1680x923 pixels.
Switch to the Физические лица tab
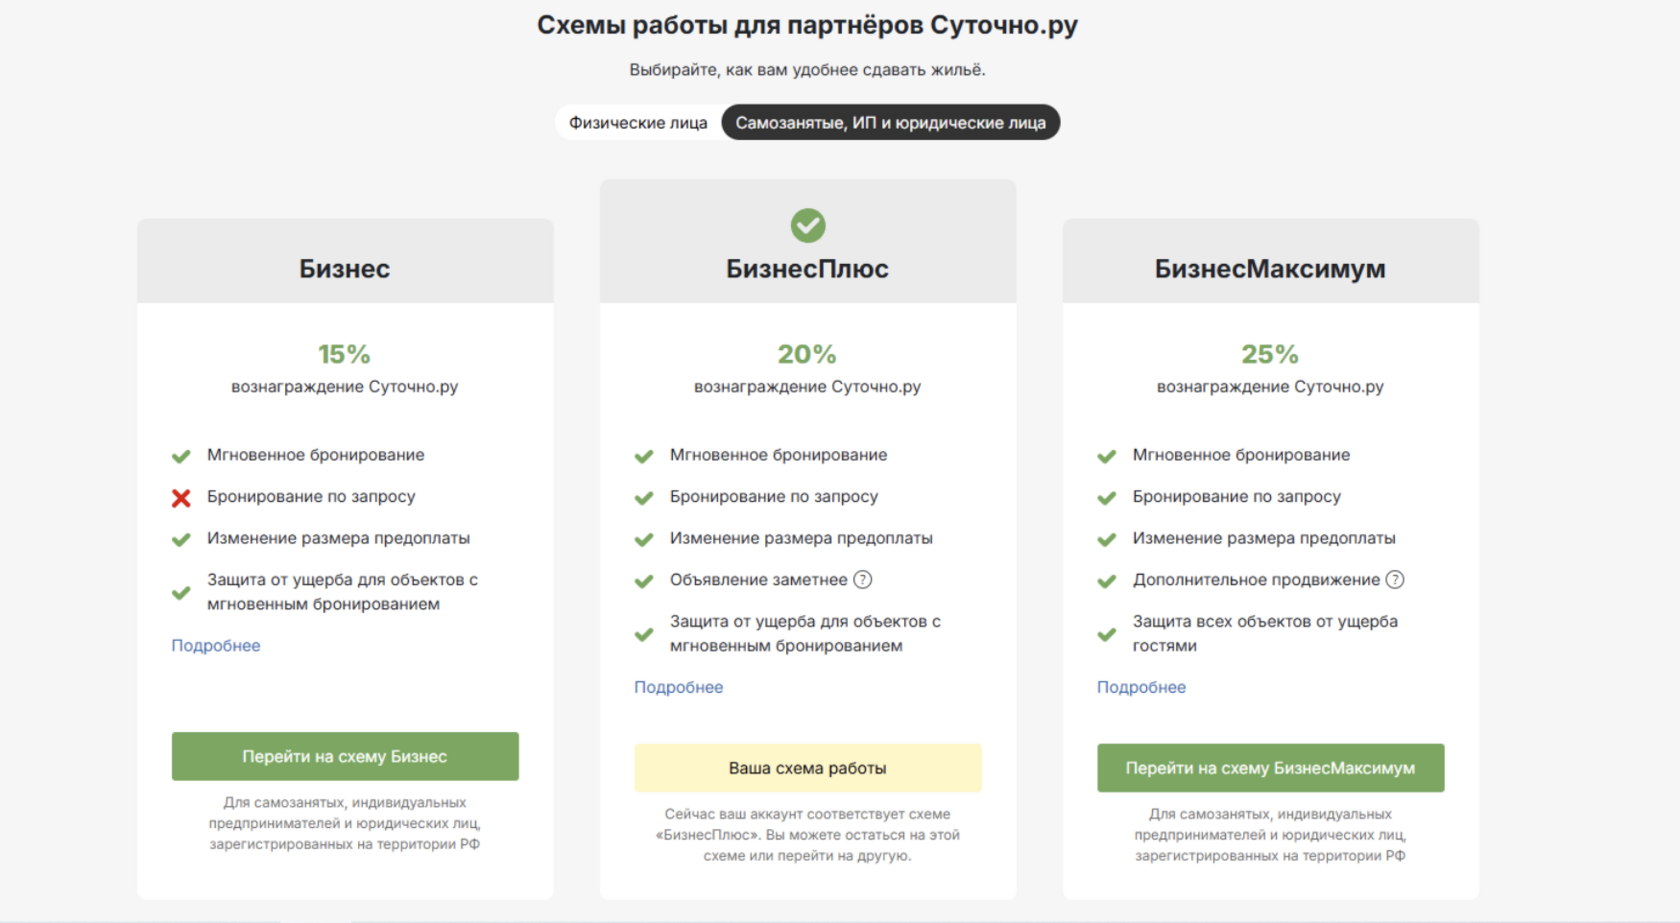point(638,123)
